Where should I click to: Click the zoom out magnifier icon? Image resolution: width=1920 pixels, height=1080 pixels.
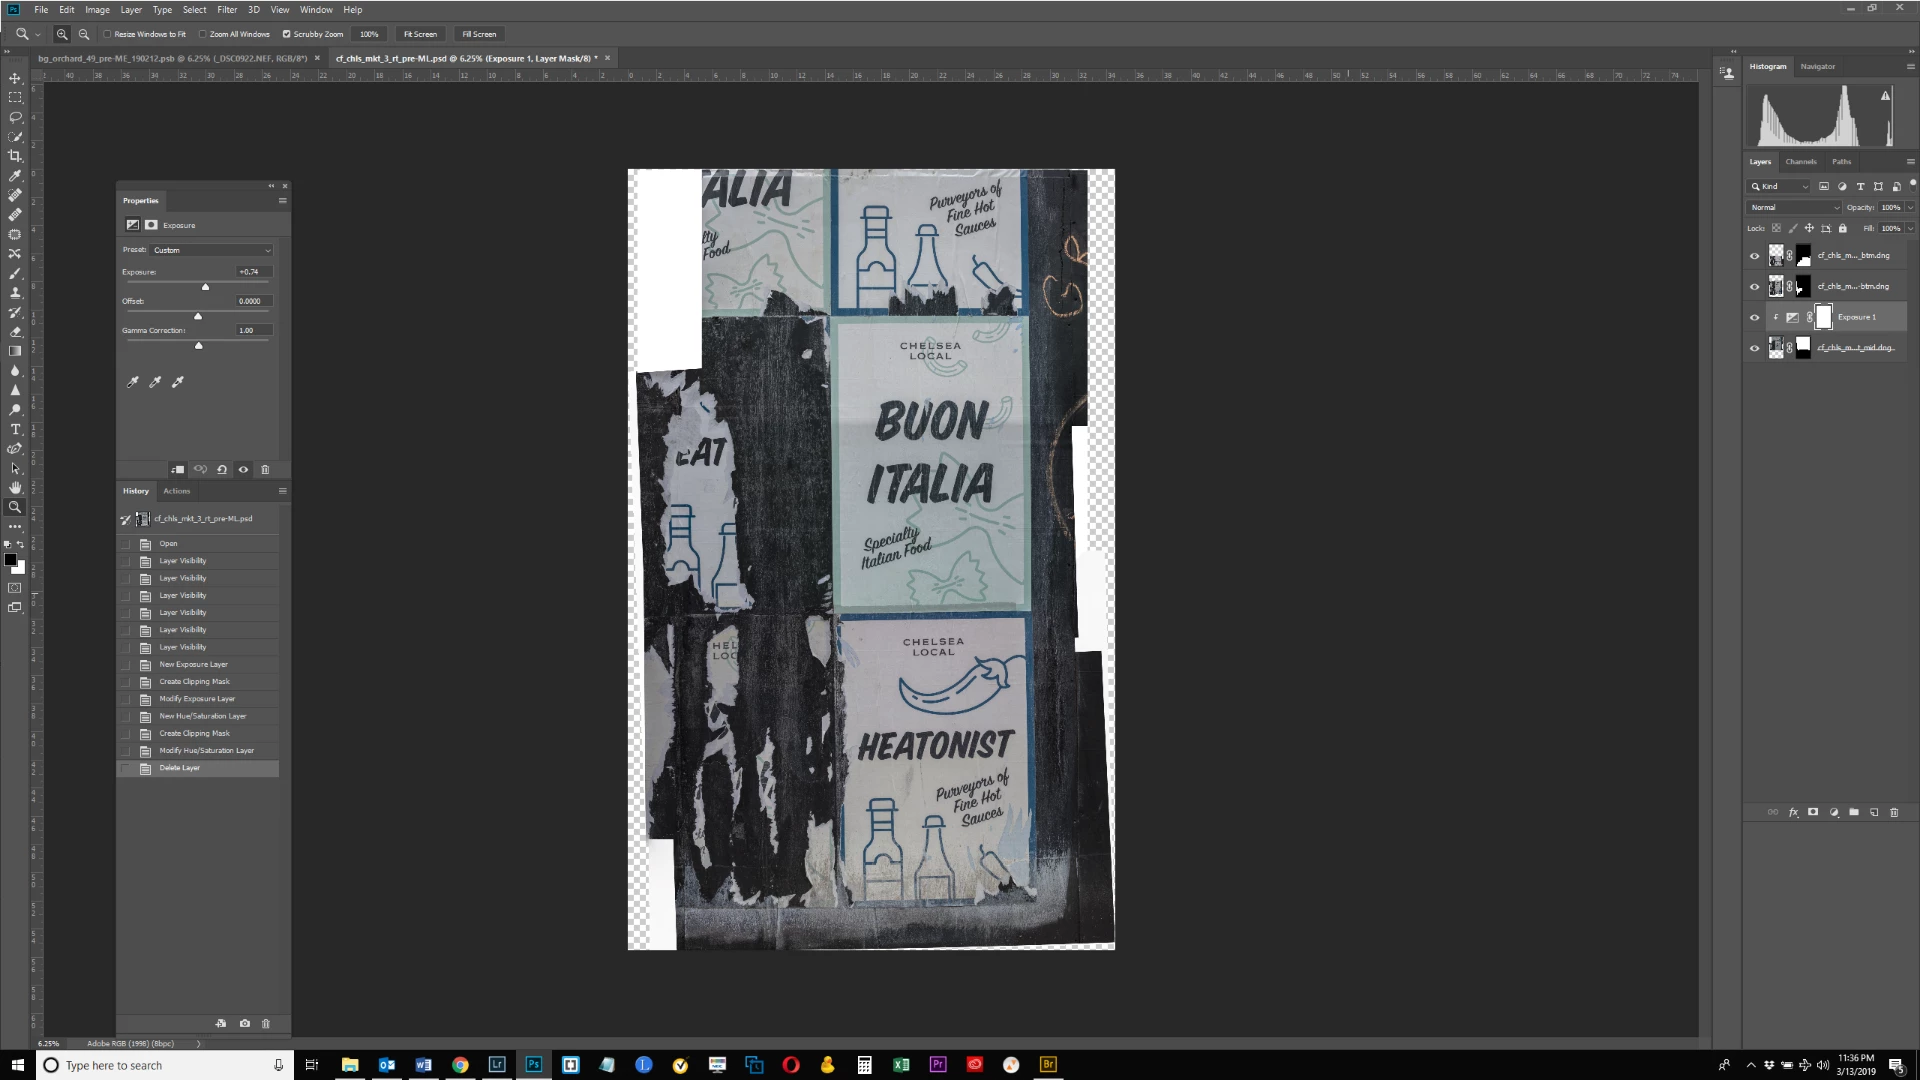click(x=84, y=34)
